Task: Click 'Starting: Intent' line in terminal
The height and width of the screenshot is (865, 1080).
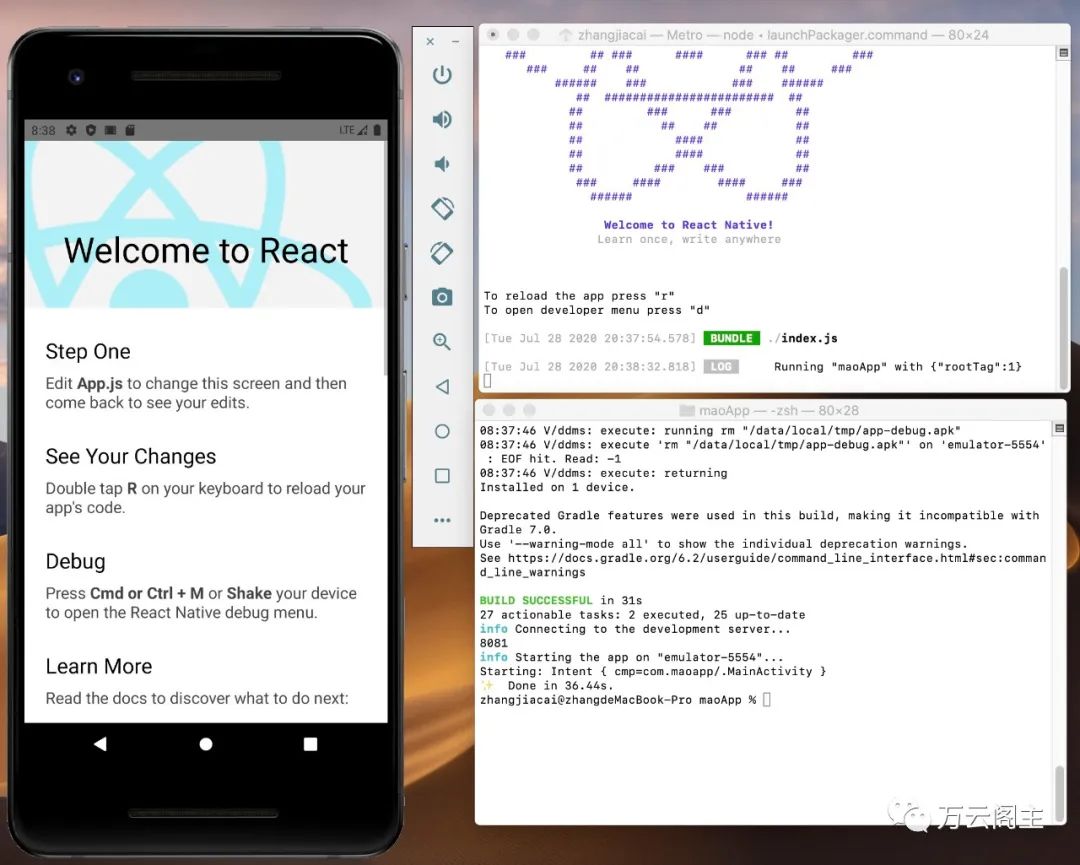Action: (x=652, y=671)
